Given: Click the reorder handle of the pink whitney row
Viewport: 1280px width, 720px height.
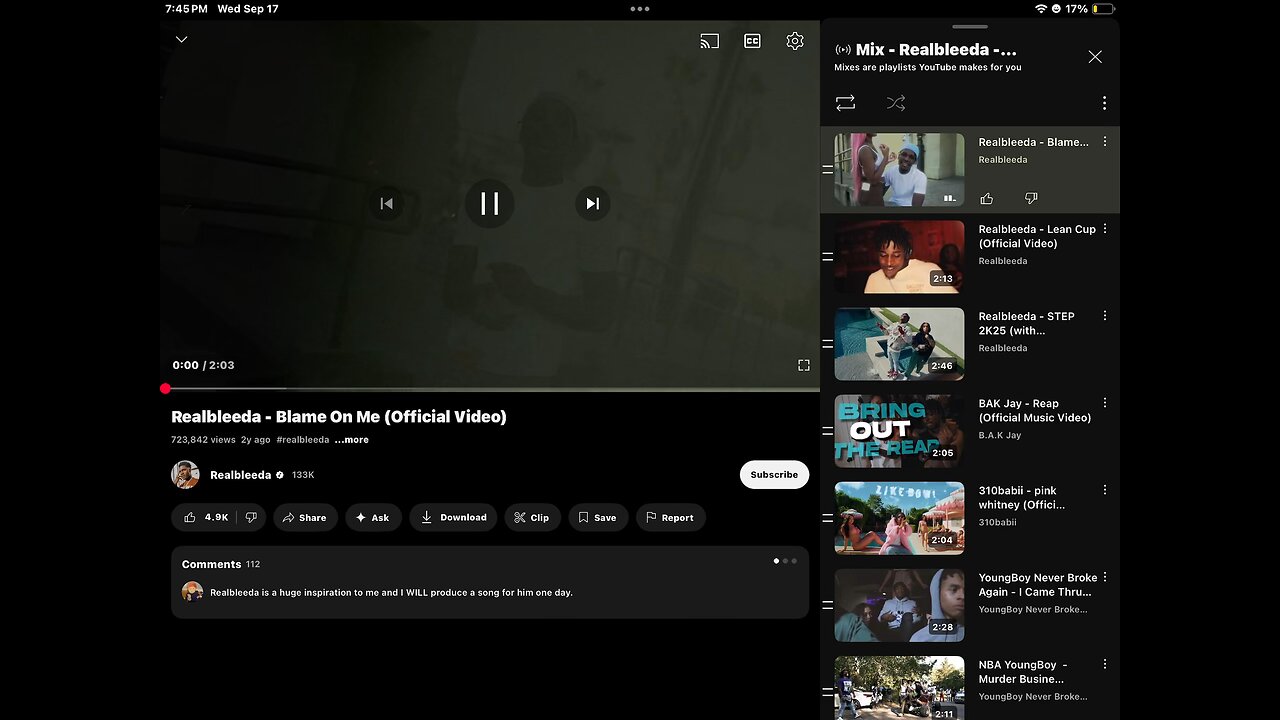Looking at the screenshot, I should point(827,518).
